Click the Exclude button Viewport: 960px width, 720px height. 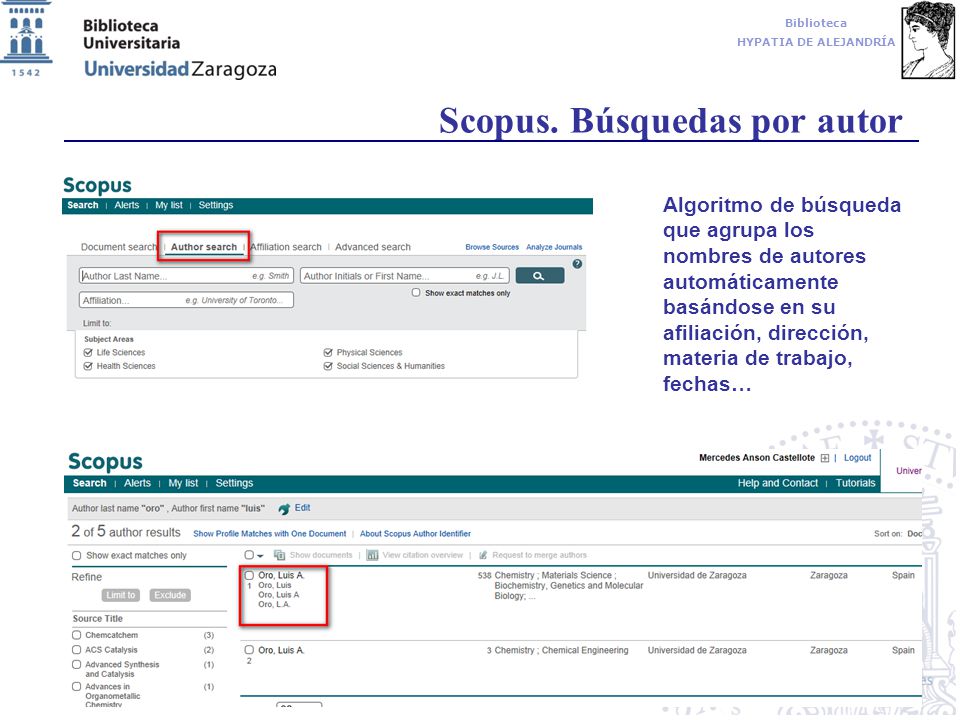tap(170, 595)
